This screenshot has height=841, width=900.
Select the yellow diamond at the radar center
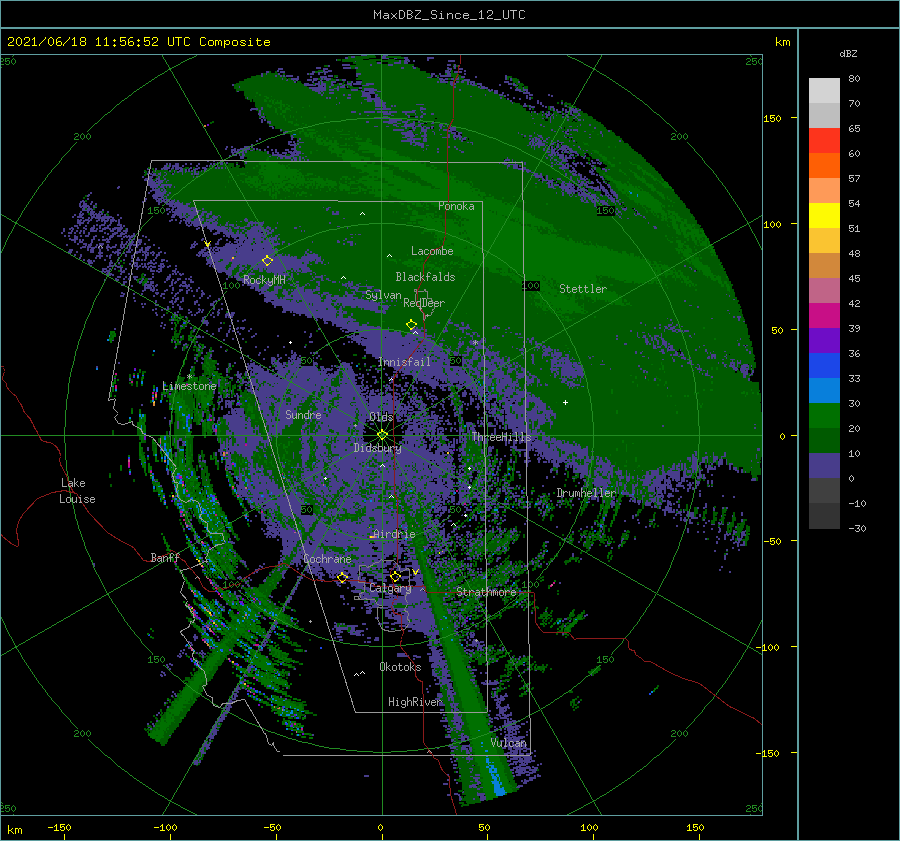382,435
